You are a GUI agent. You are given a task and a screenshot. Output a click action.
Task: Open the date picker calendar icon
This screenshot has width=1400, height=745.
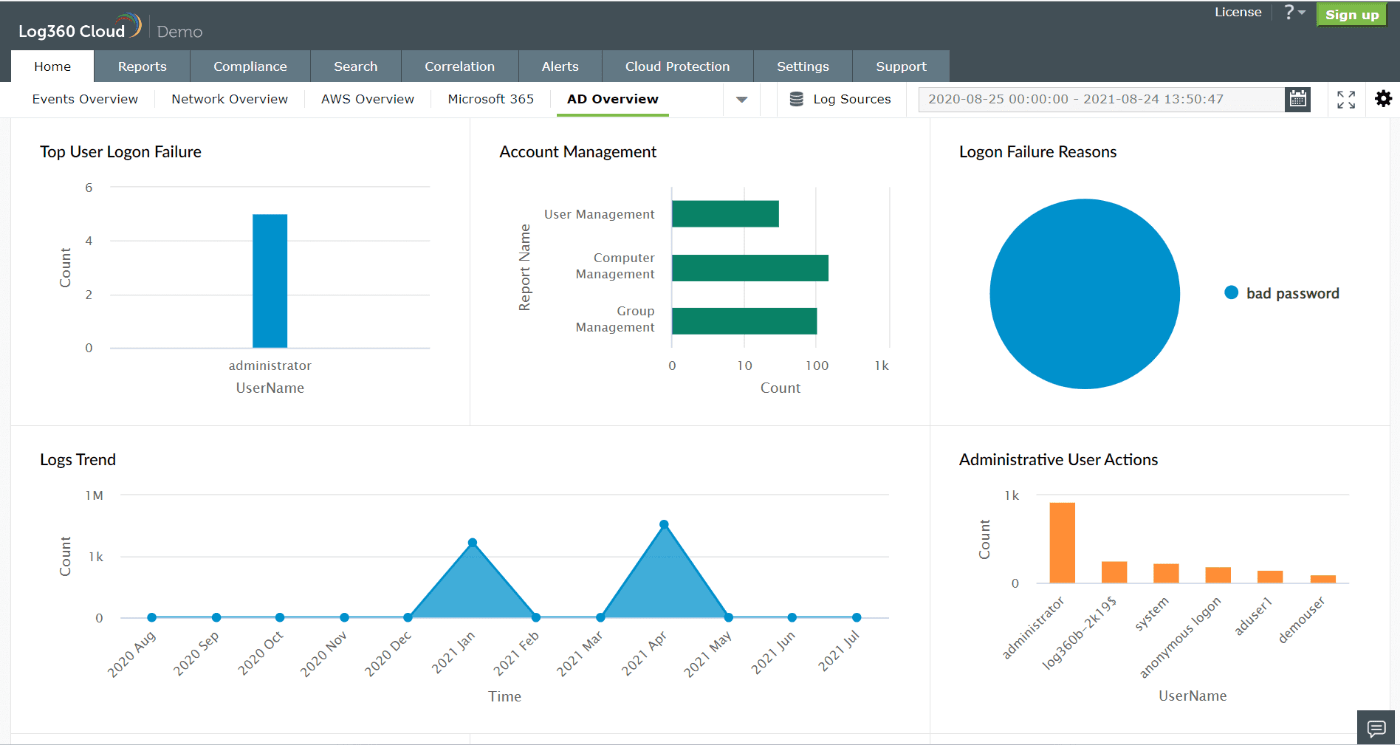click(x=1297, y=99)
